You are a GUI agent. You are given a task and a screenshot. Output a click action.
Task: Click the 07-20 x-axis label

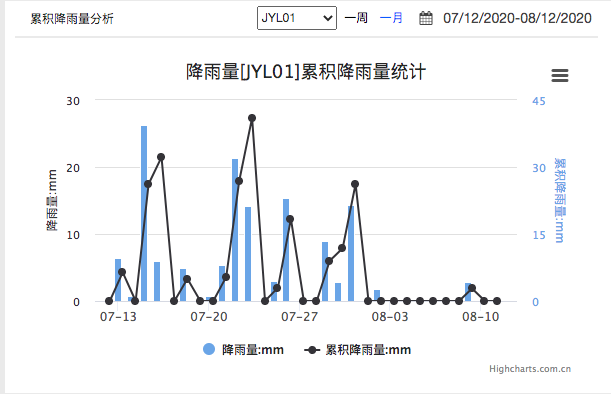pos(208,317)
